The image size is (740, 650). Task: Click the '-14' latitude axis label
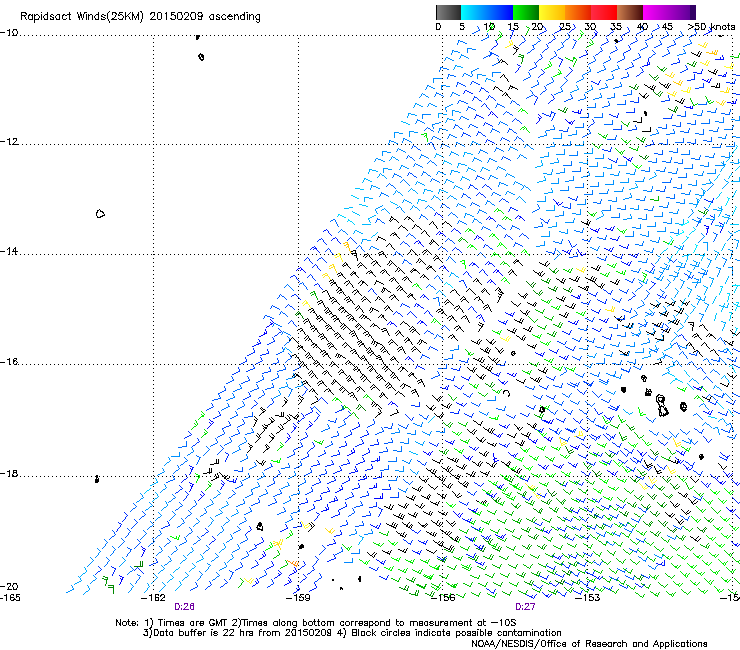[9, 251]
